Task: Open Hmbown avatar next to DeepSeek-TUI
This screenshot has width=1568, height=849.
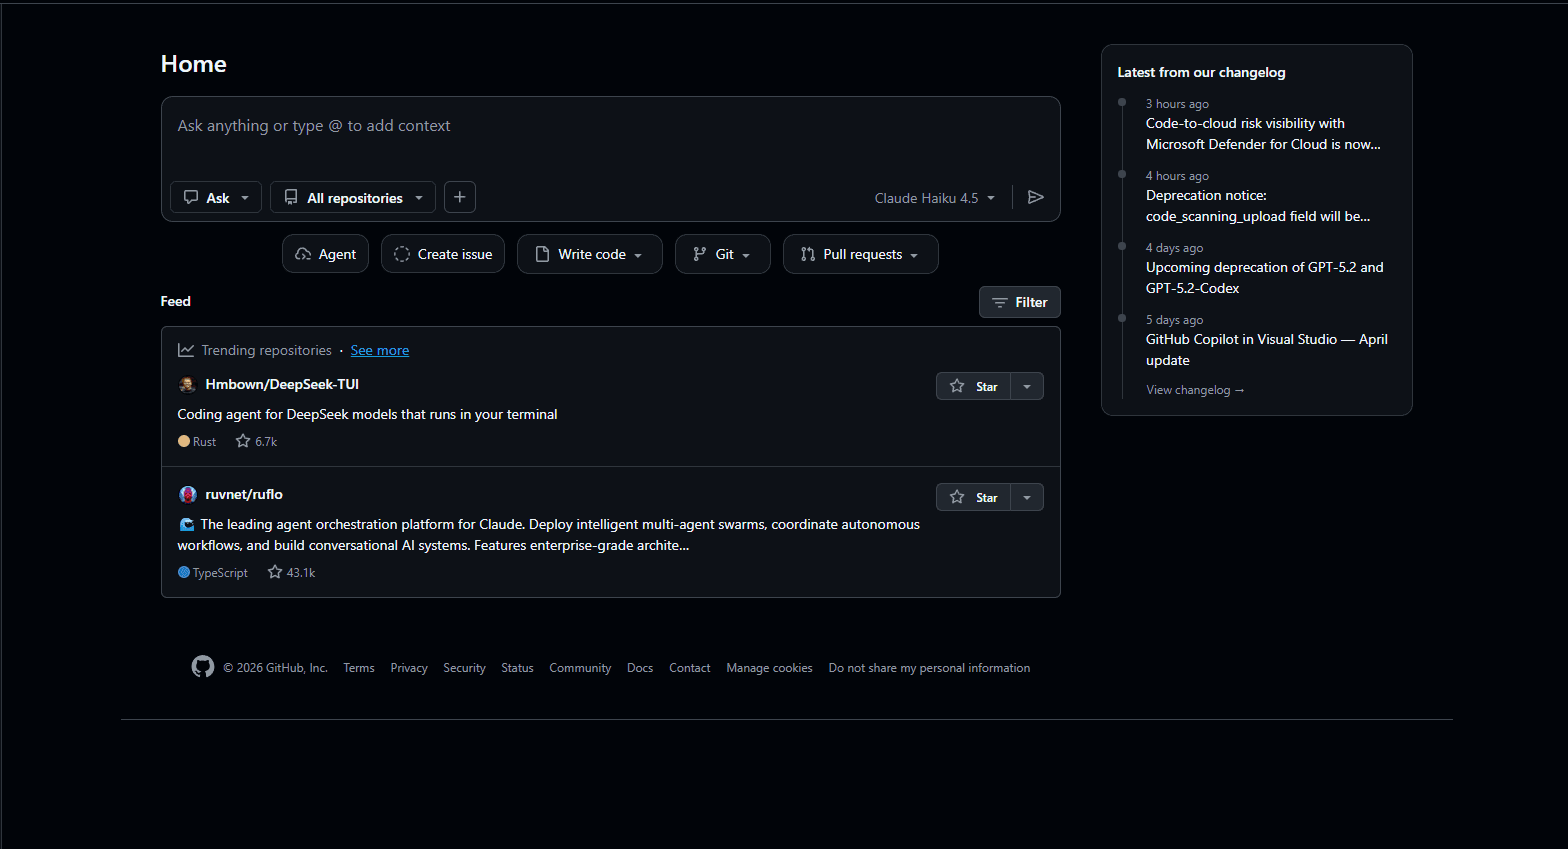Action: [x=187, y=385]
